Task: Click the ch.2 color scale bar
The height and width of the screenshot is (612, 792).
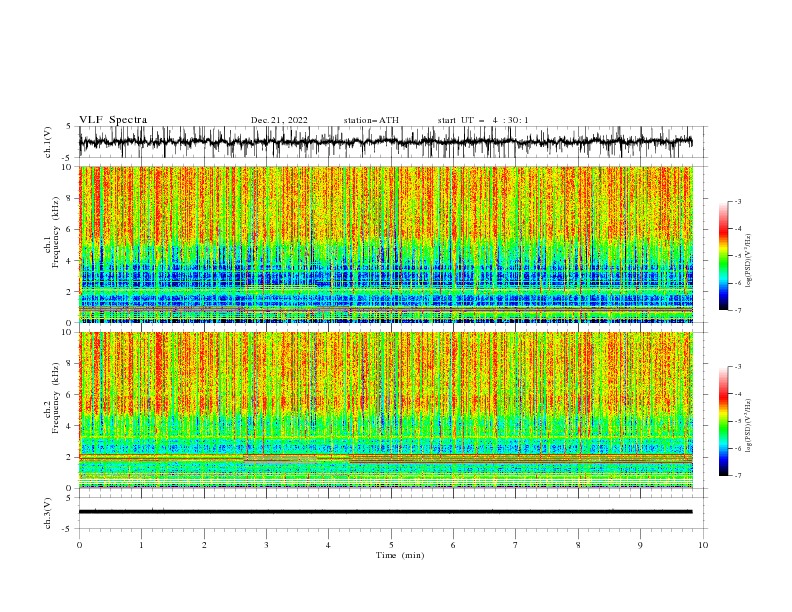Action: click(x=723, y=421)
